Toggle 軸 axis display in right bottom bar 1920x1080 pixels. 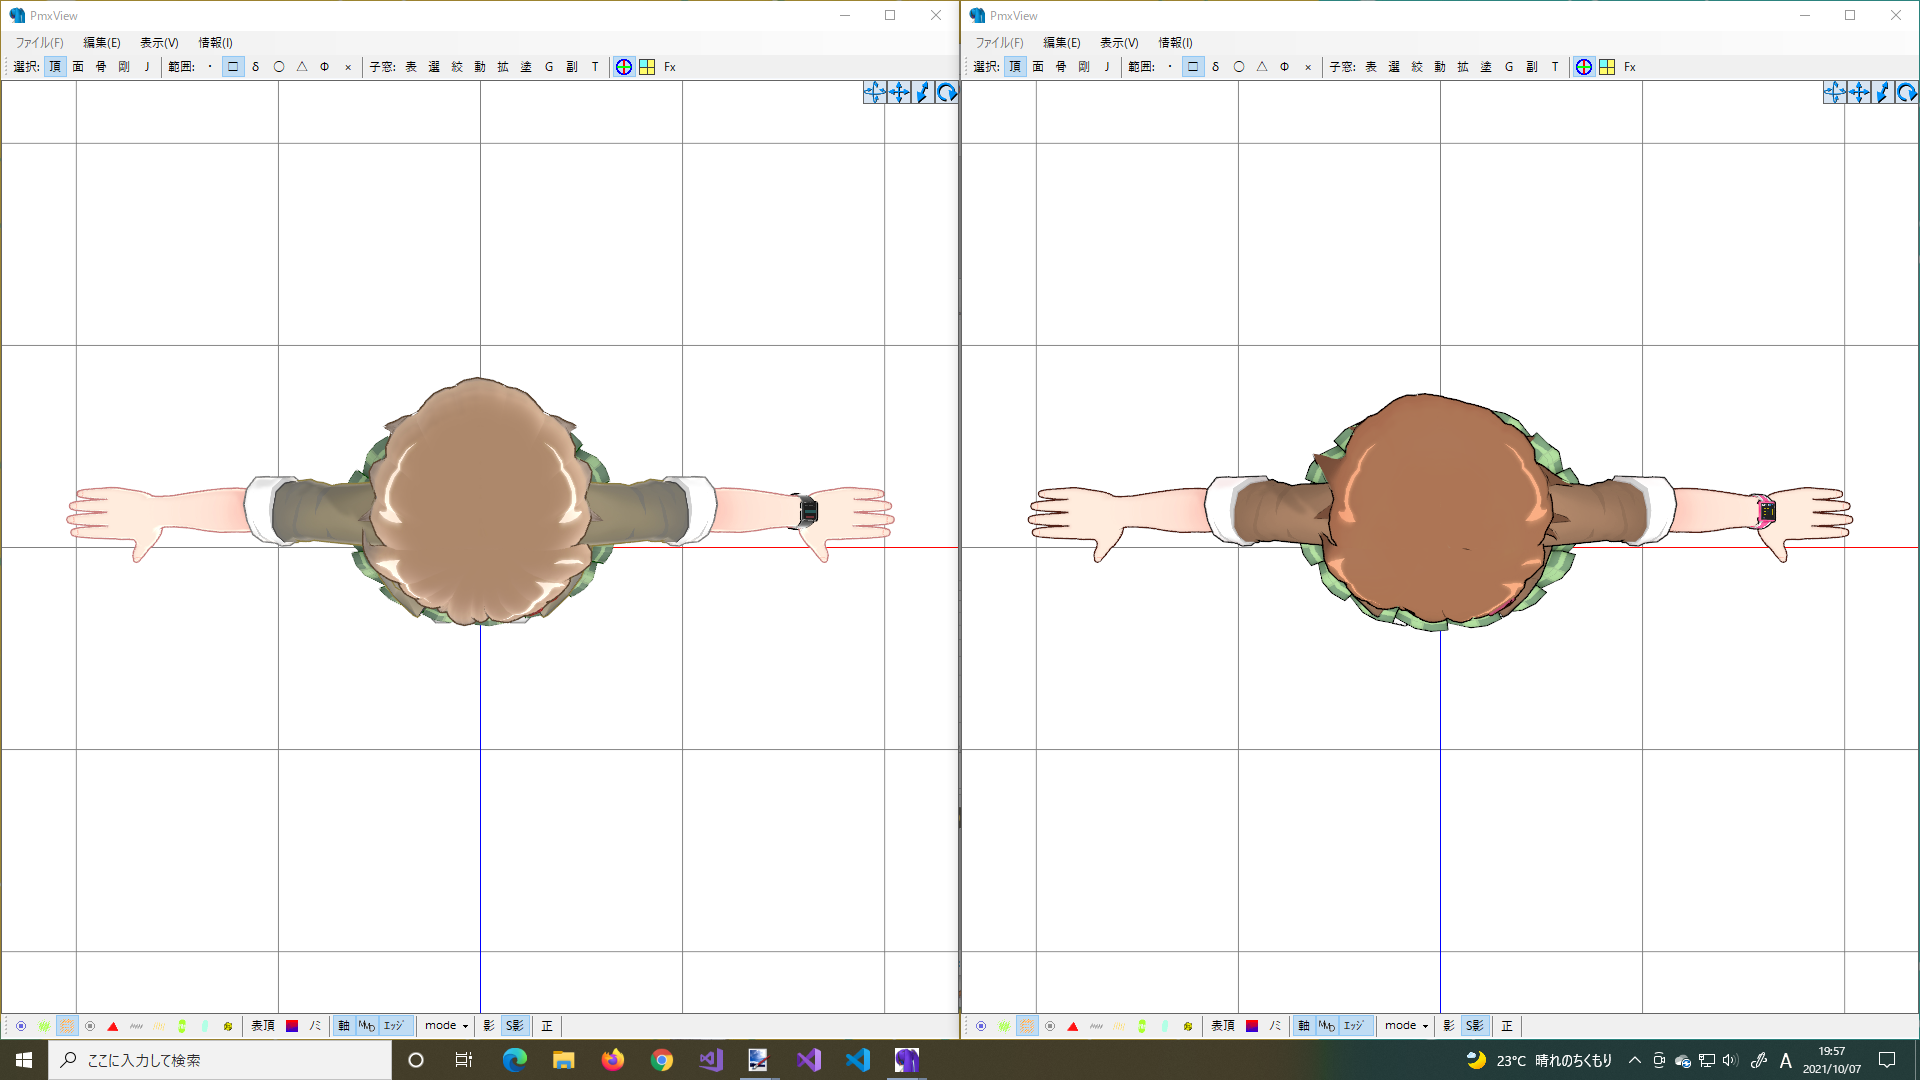1303,1026
